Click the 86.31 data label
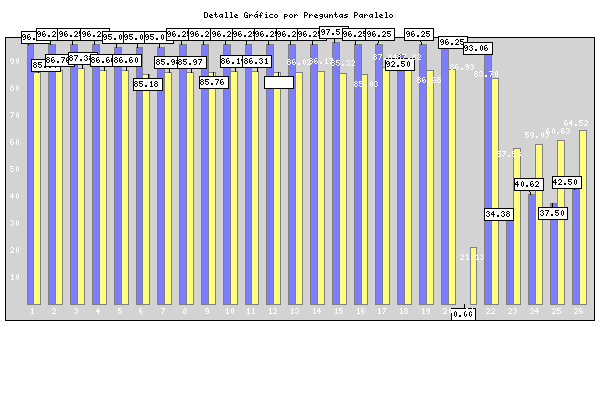Viewport: 600px width, 400px height. coord(257,61)
